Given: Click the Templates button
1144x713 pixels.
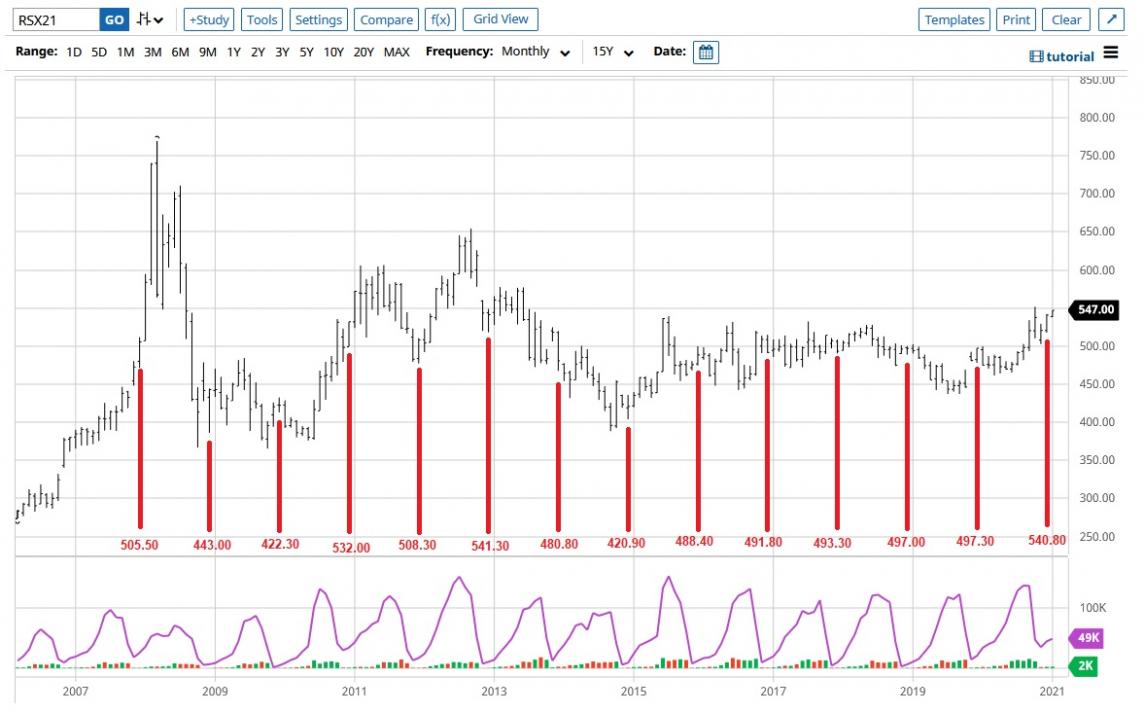Looking at the screenshot, I should (x=954, y=20).
